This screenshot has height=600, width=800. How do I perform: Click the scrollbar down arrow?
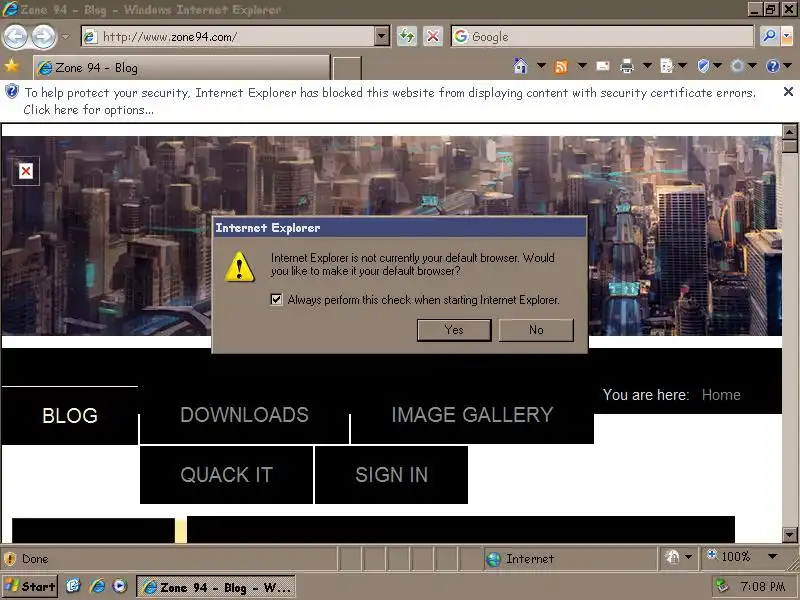(x=789, y=535)
